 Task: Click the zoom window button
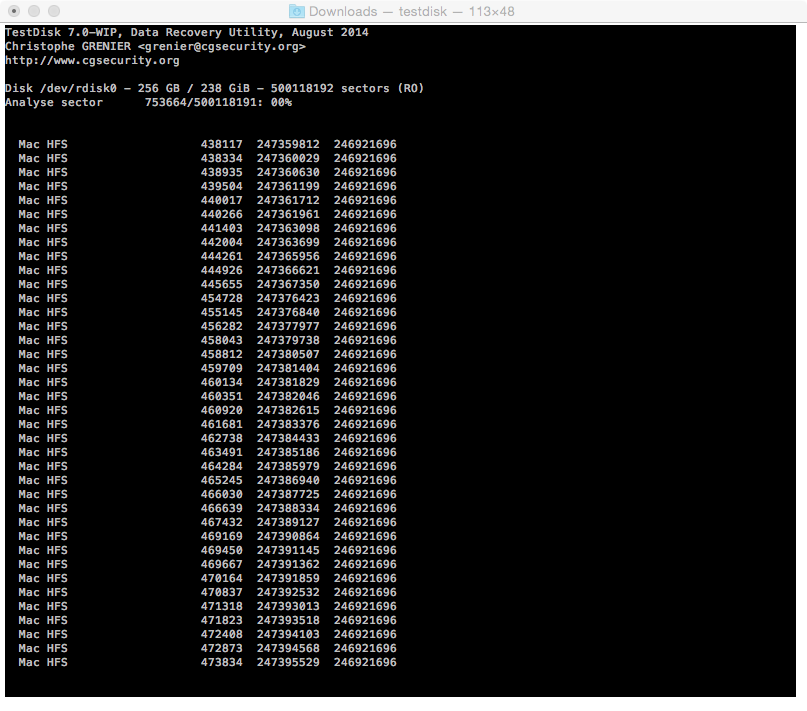[x=54, y=11]
